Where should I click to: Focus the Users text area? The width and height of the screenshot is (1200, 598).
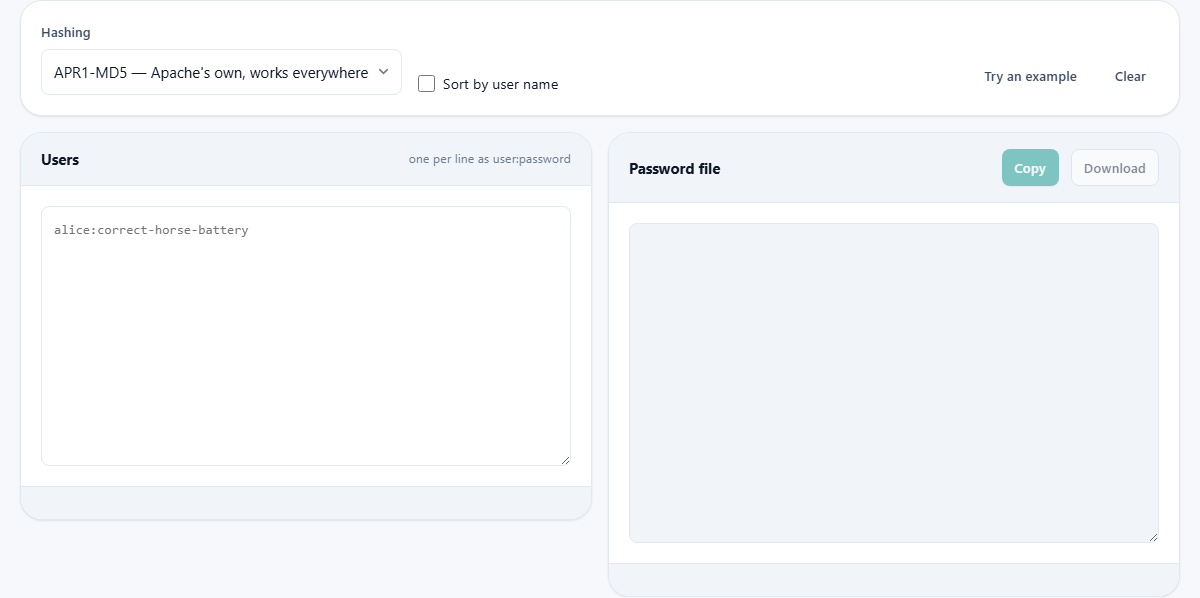(x=306, y=336)
